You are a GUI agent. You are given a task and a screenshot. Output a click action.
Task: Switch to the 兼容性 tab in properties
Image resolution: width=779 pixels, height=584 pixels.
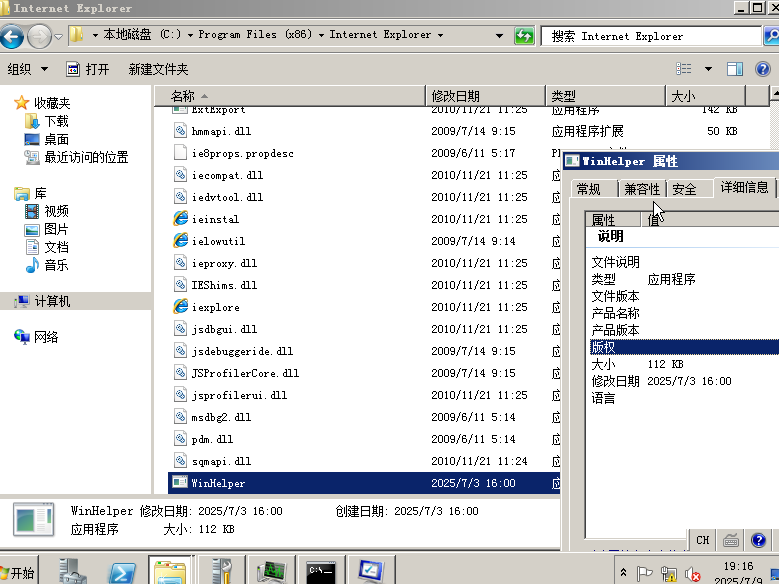(642, 189)
